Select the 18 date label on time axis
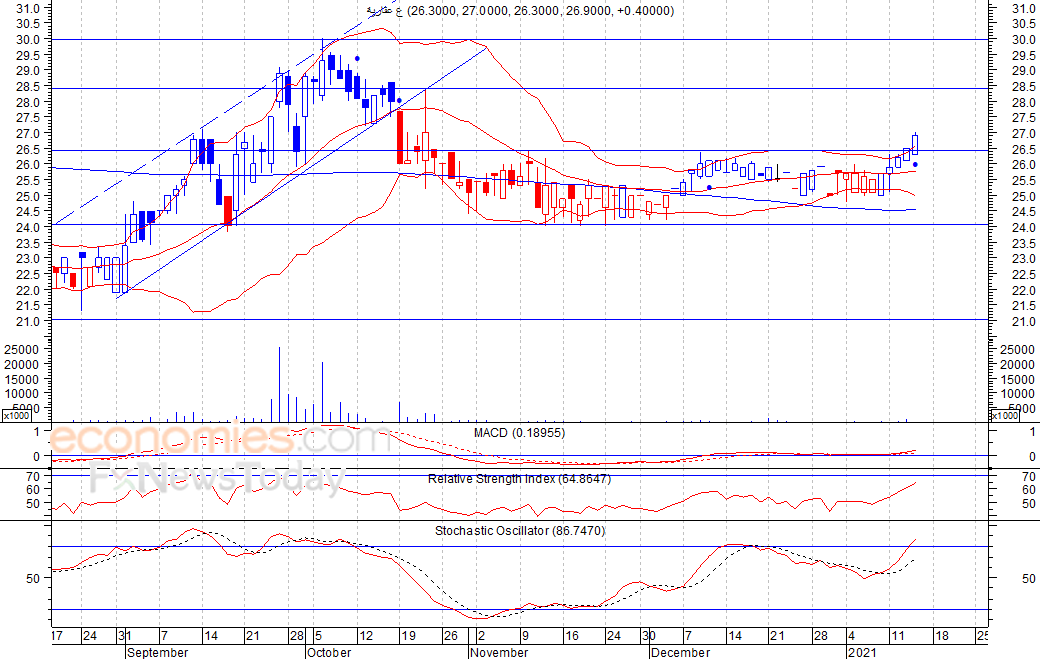Viewport: 1040px width, 659px height. [x=941, y=636]
